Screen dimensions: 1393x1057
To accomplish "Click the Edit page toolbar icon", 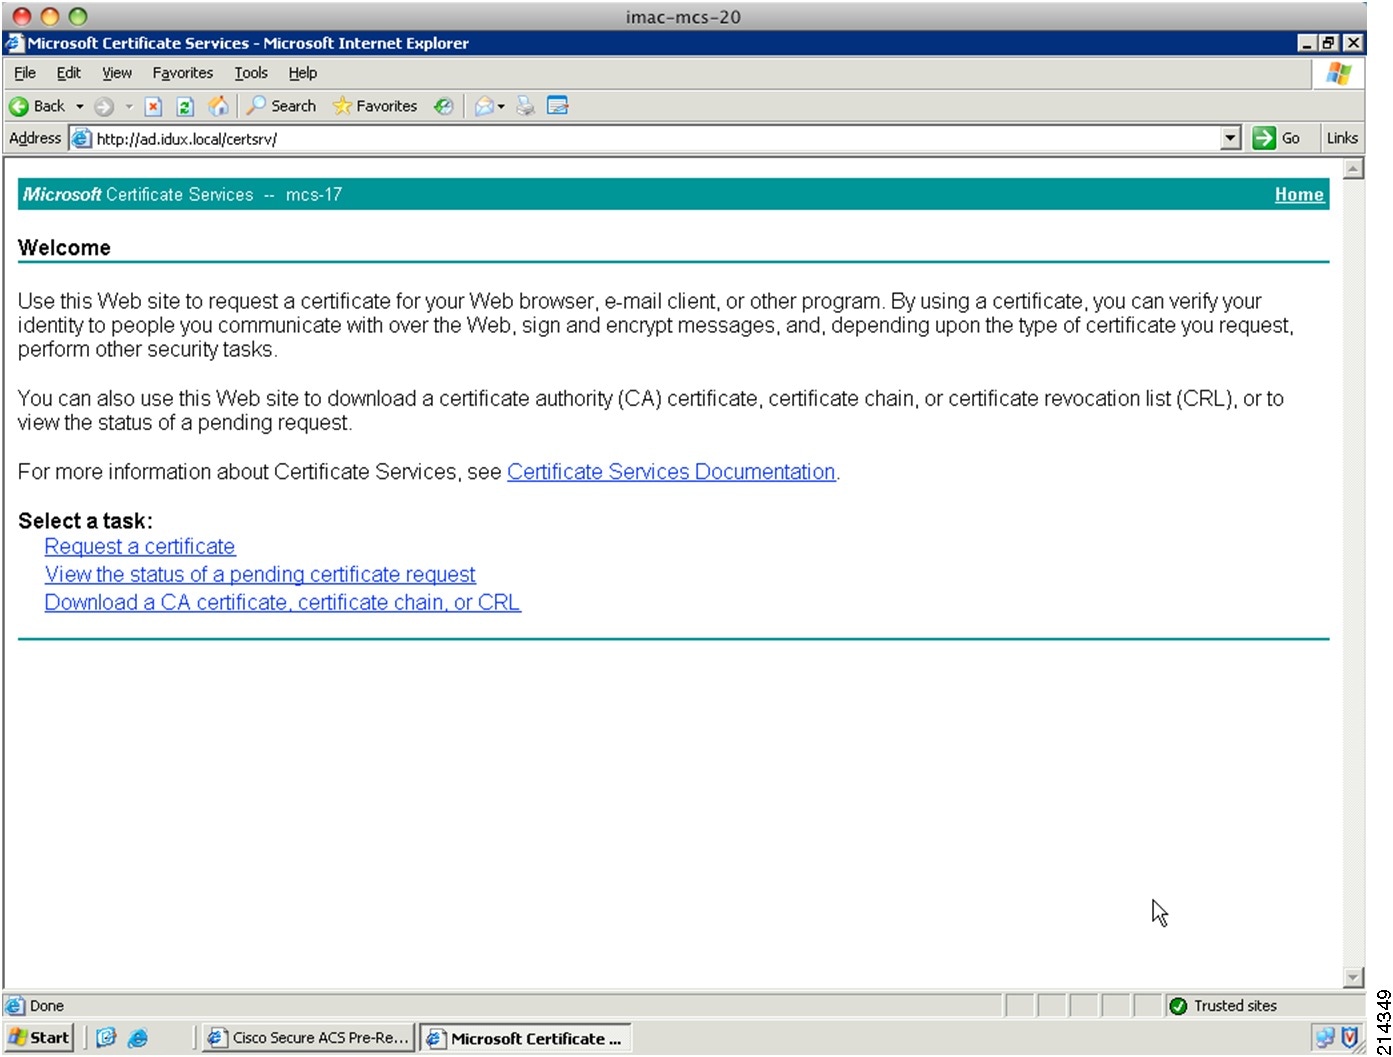I will pos(558,106).
